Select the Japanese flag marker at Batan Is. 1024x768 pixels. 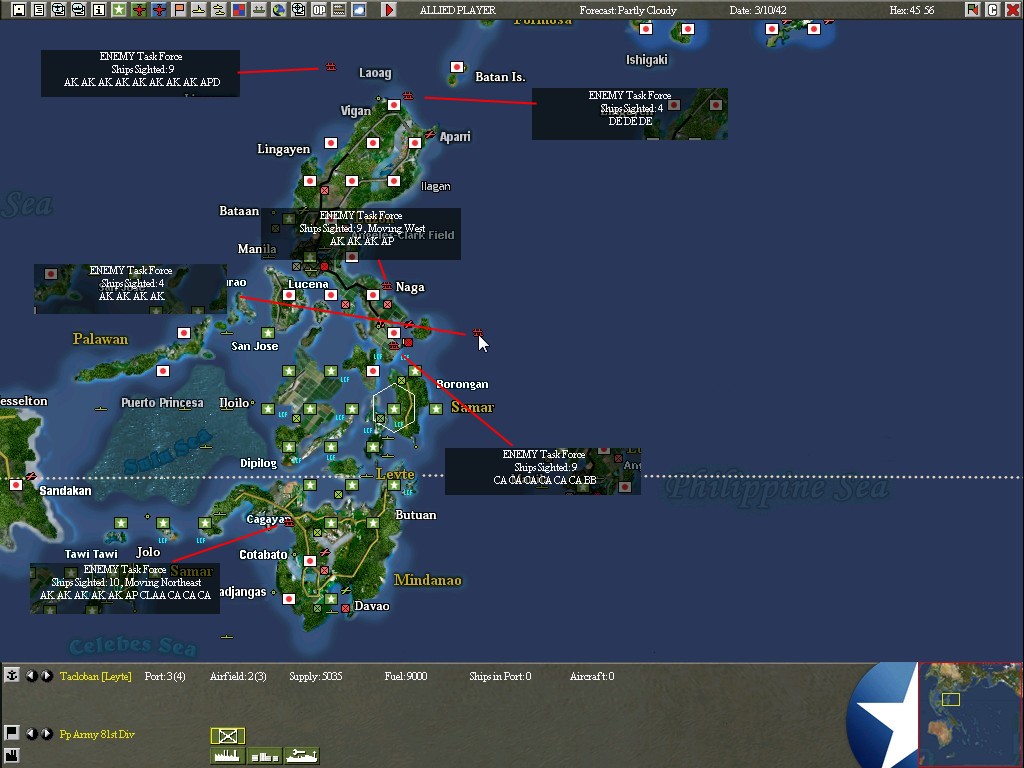click(456, 67)
